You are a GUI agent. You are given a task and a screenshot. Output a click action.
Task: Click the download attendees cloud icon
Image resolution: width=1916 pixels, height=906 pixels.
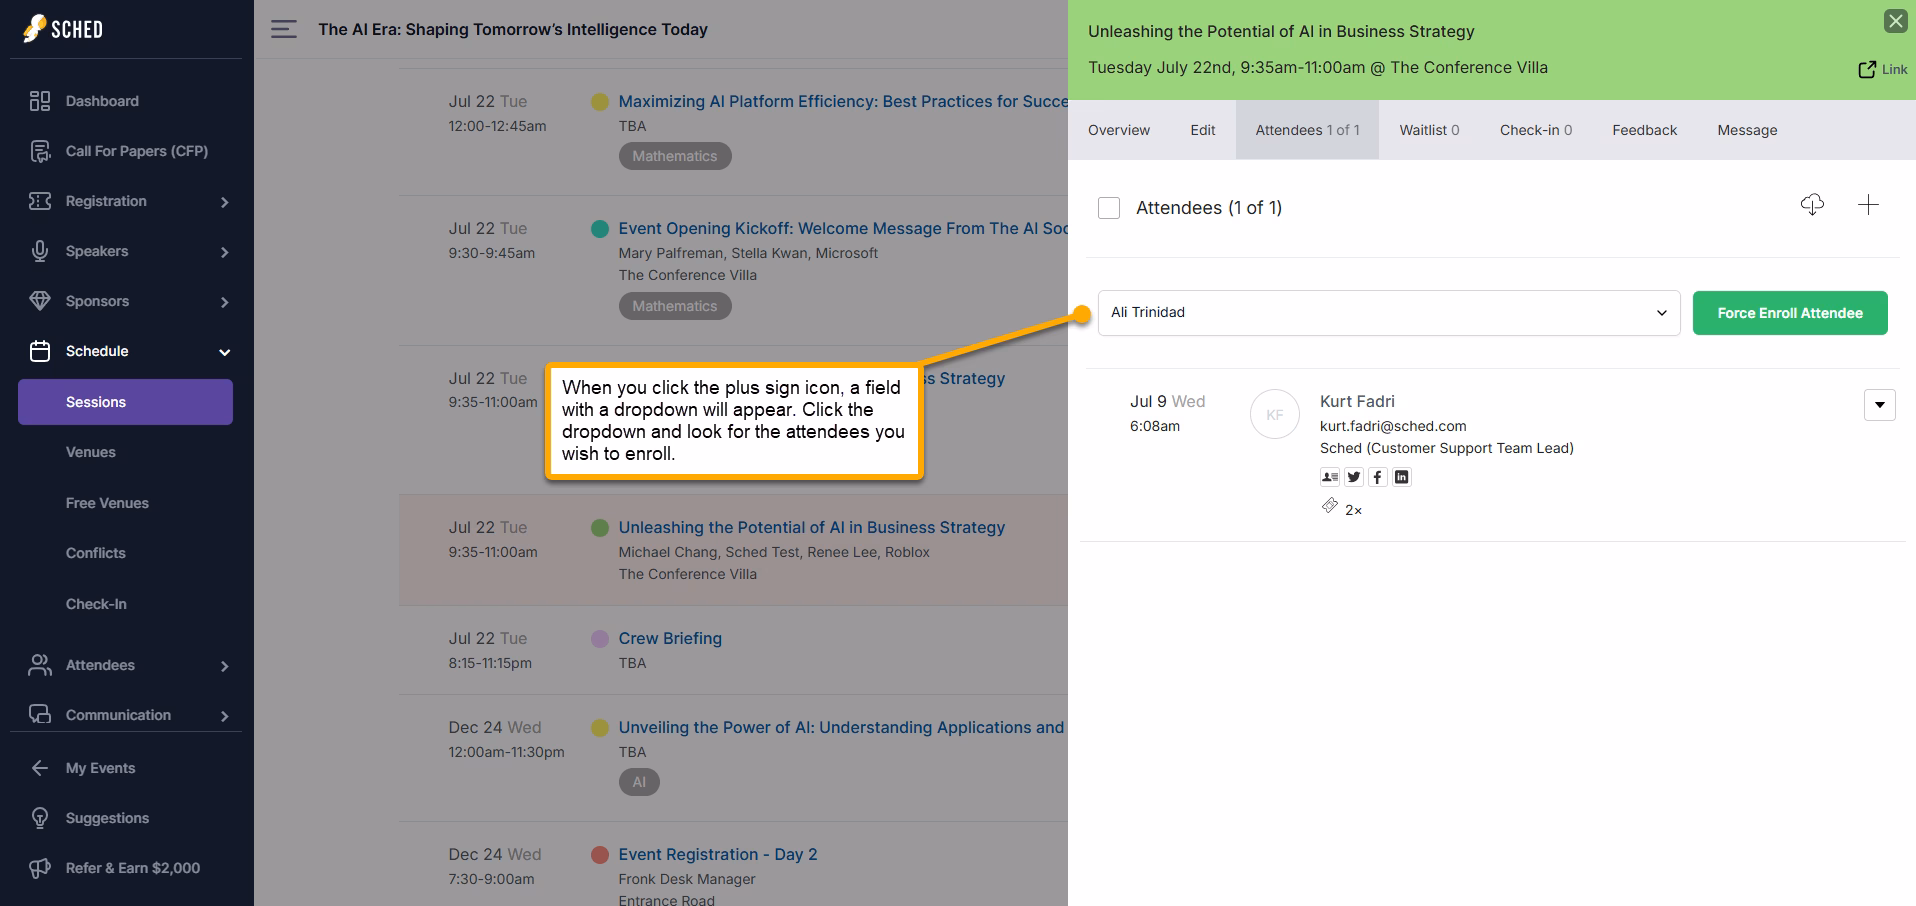[1812, 205]
